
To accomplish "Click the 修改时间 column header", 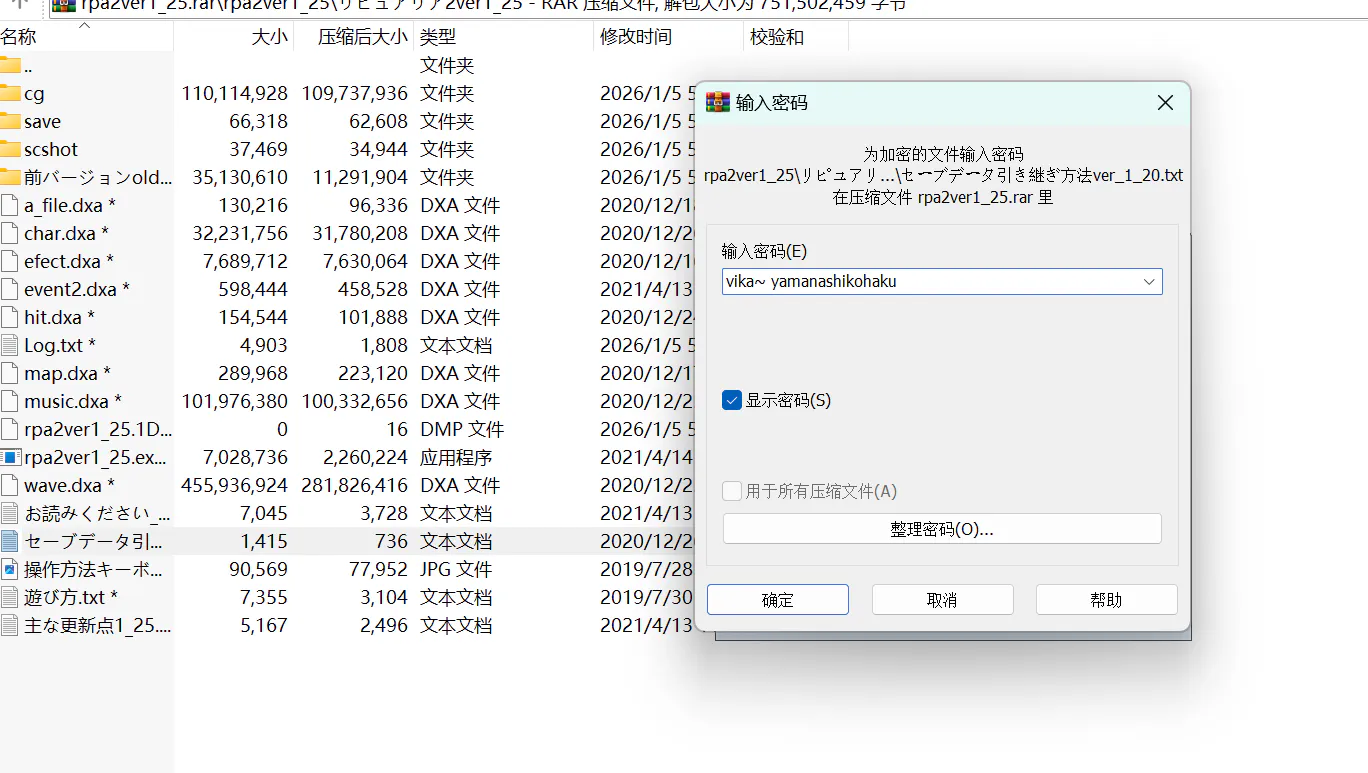I will (x=635, y=37).
